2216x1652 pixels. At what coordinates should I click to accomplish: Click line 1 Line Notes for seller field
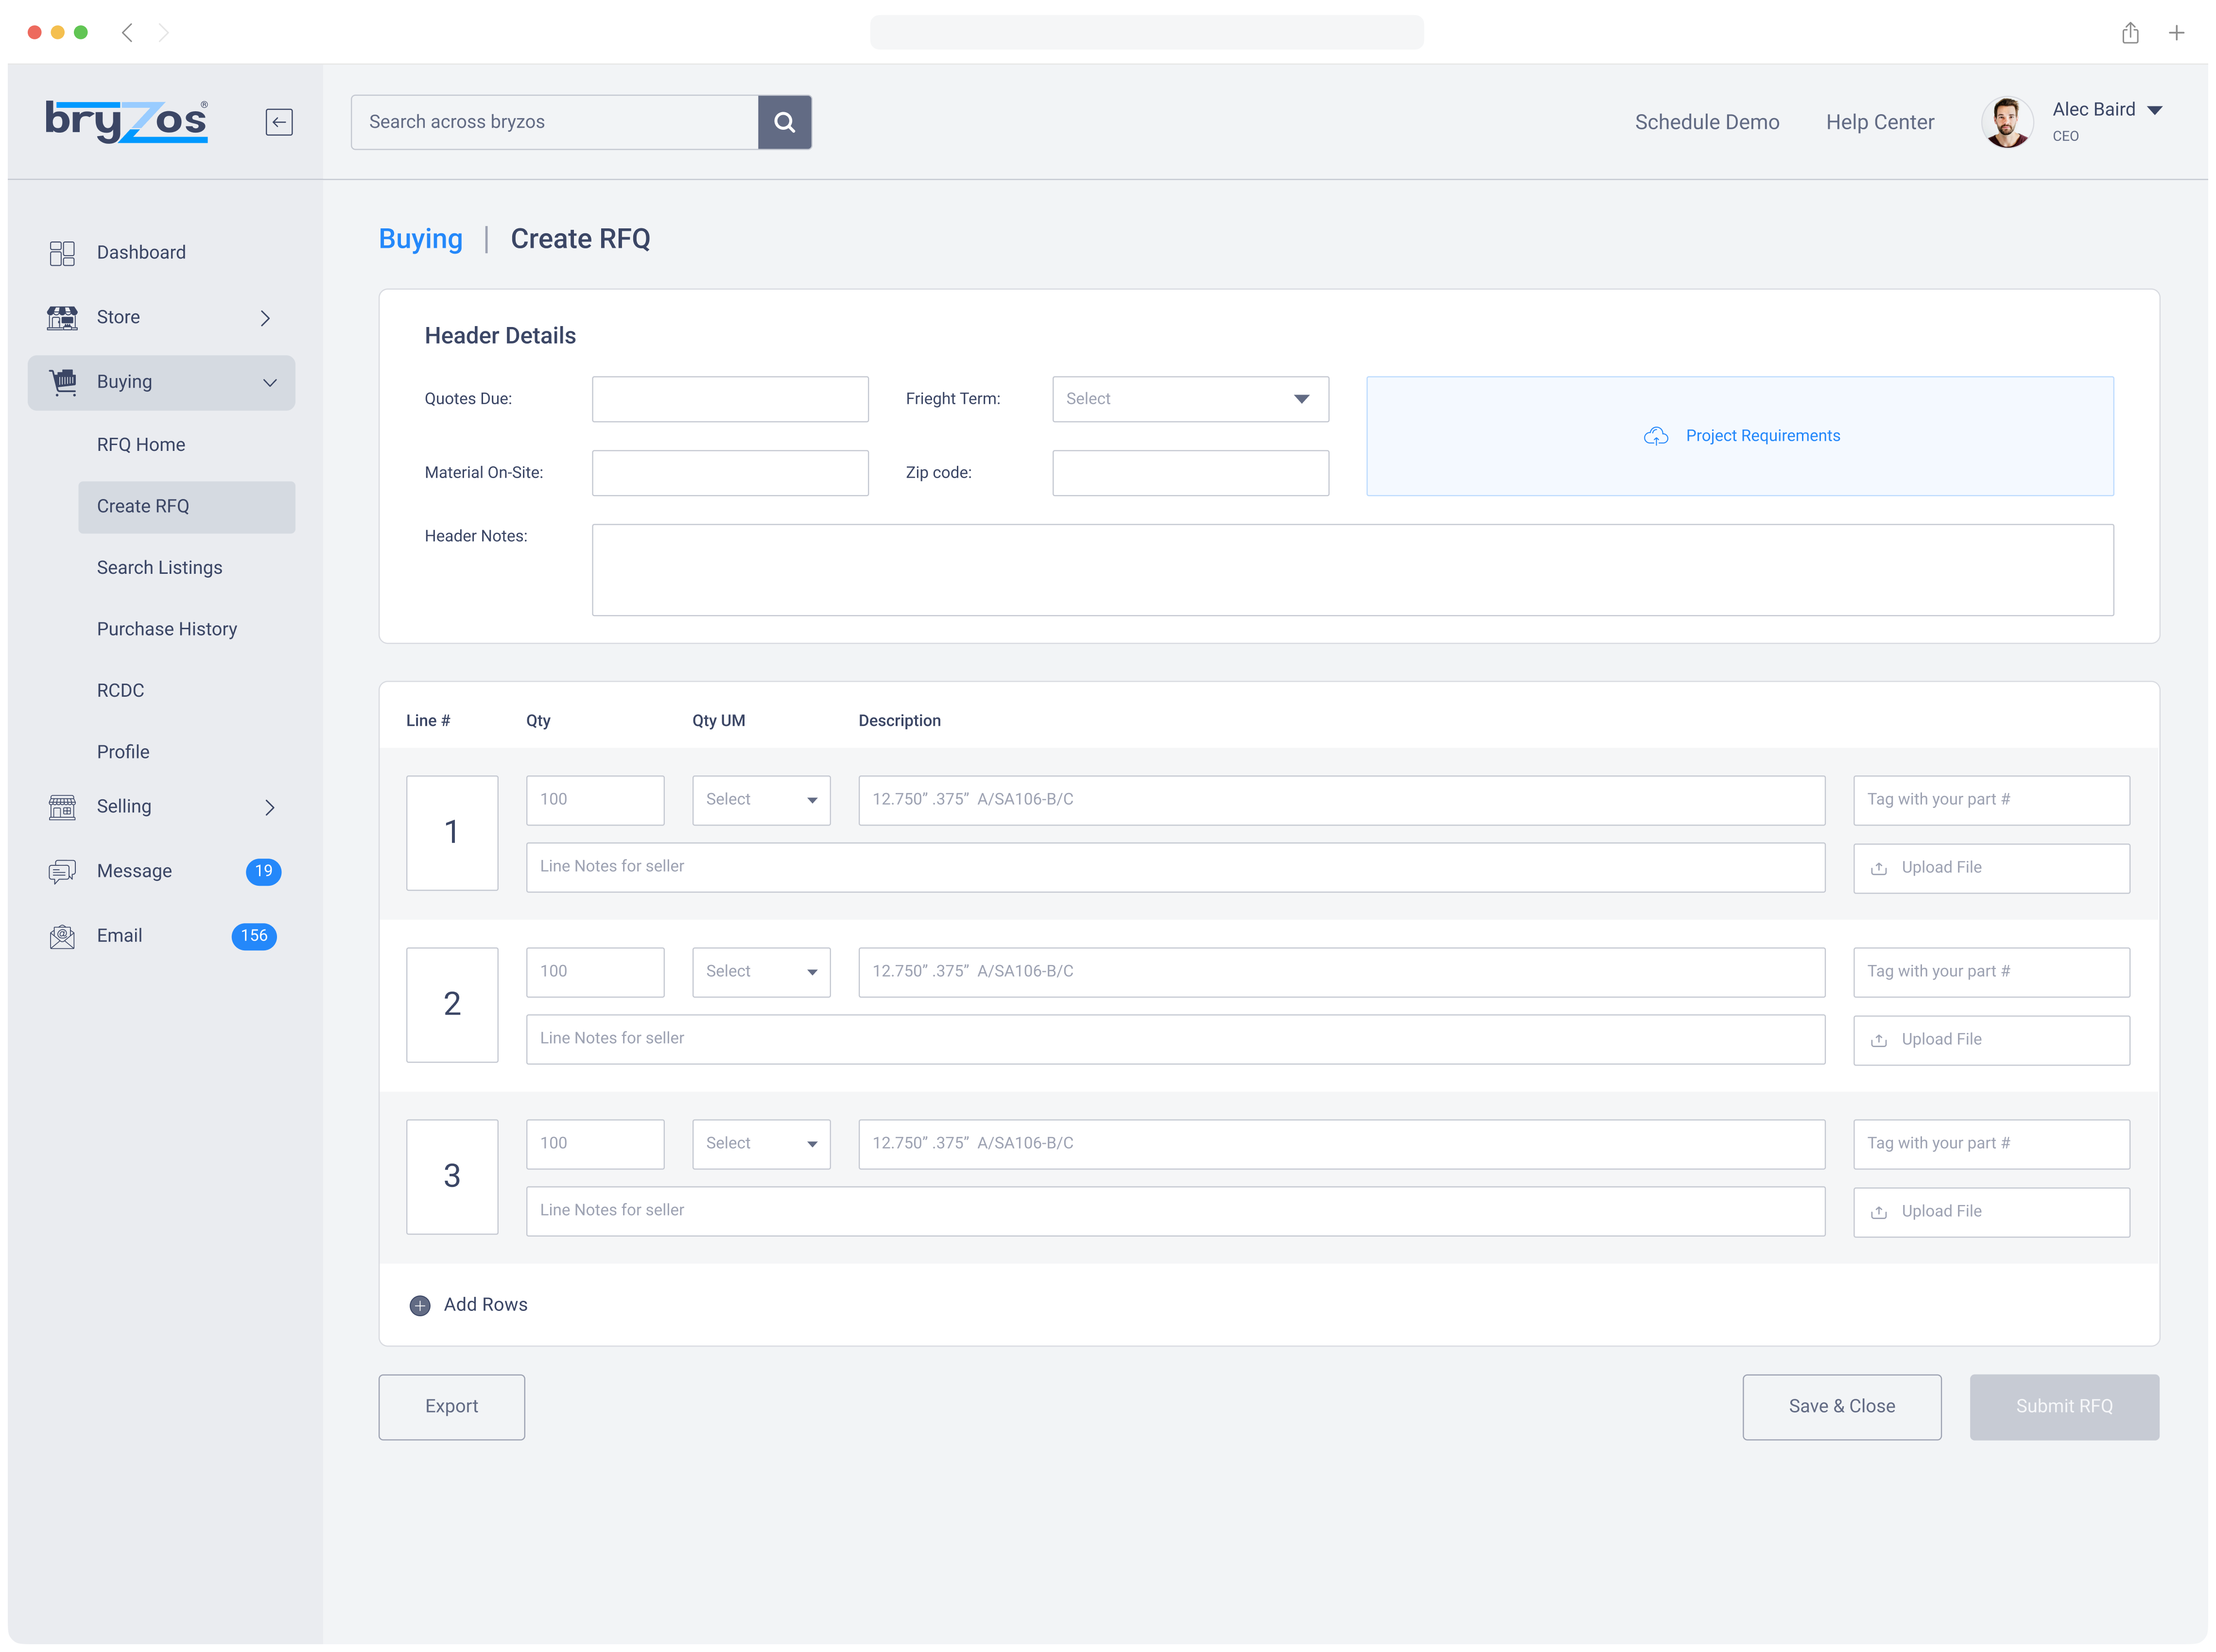tap(1175, 867)
